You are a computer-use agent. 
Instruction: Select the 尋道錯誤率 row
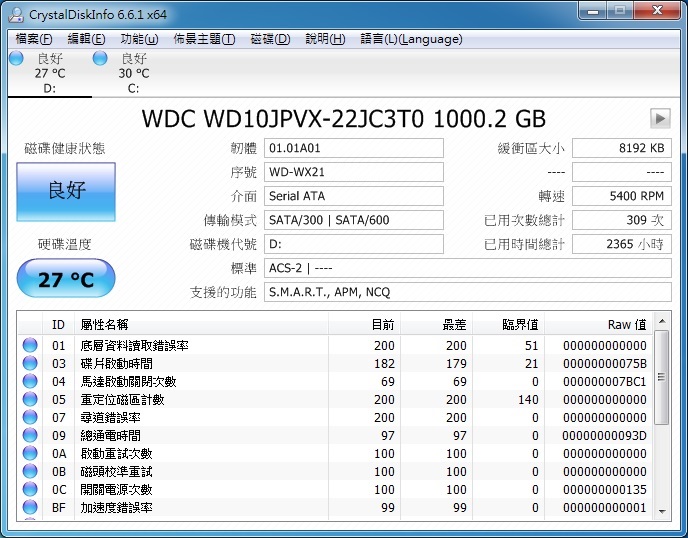(336, 417)
